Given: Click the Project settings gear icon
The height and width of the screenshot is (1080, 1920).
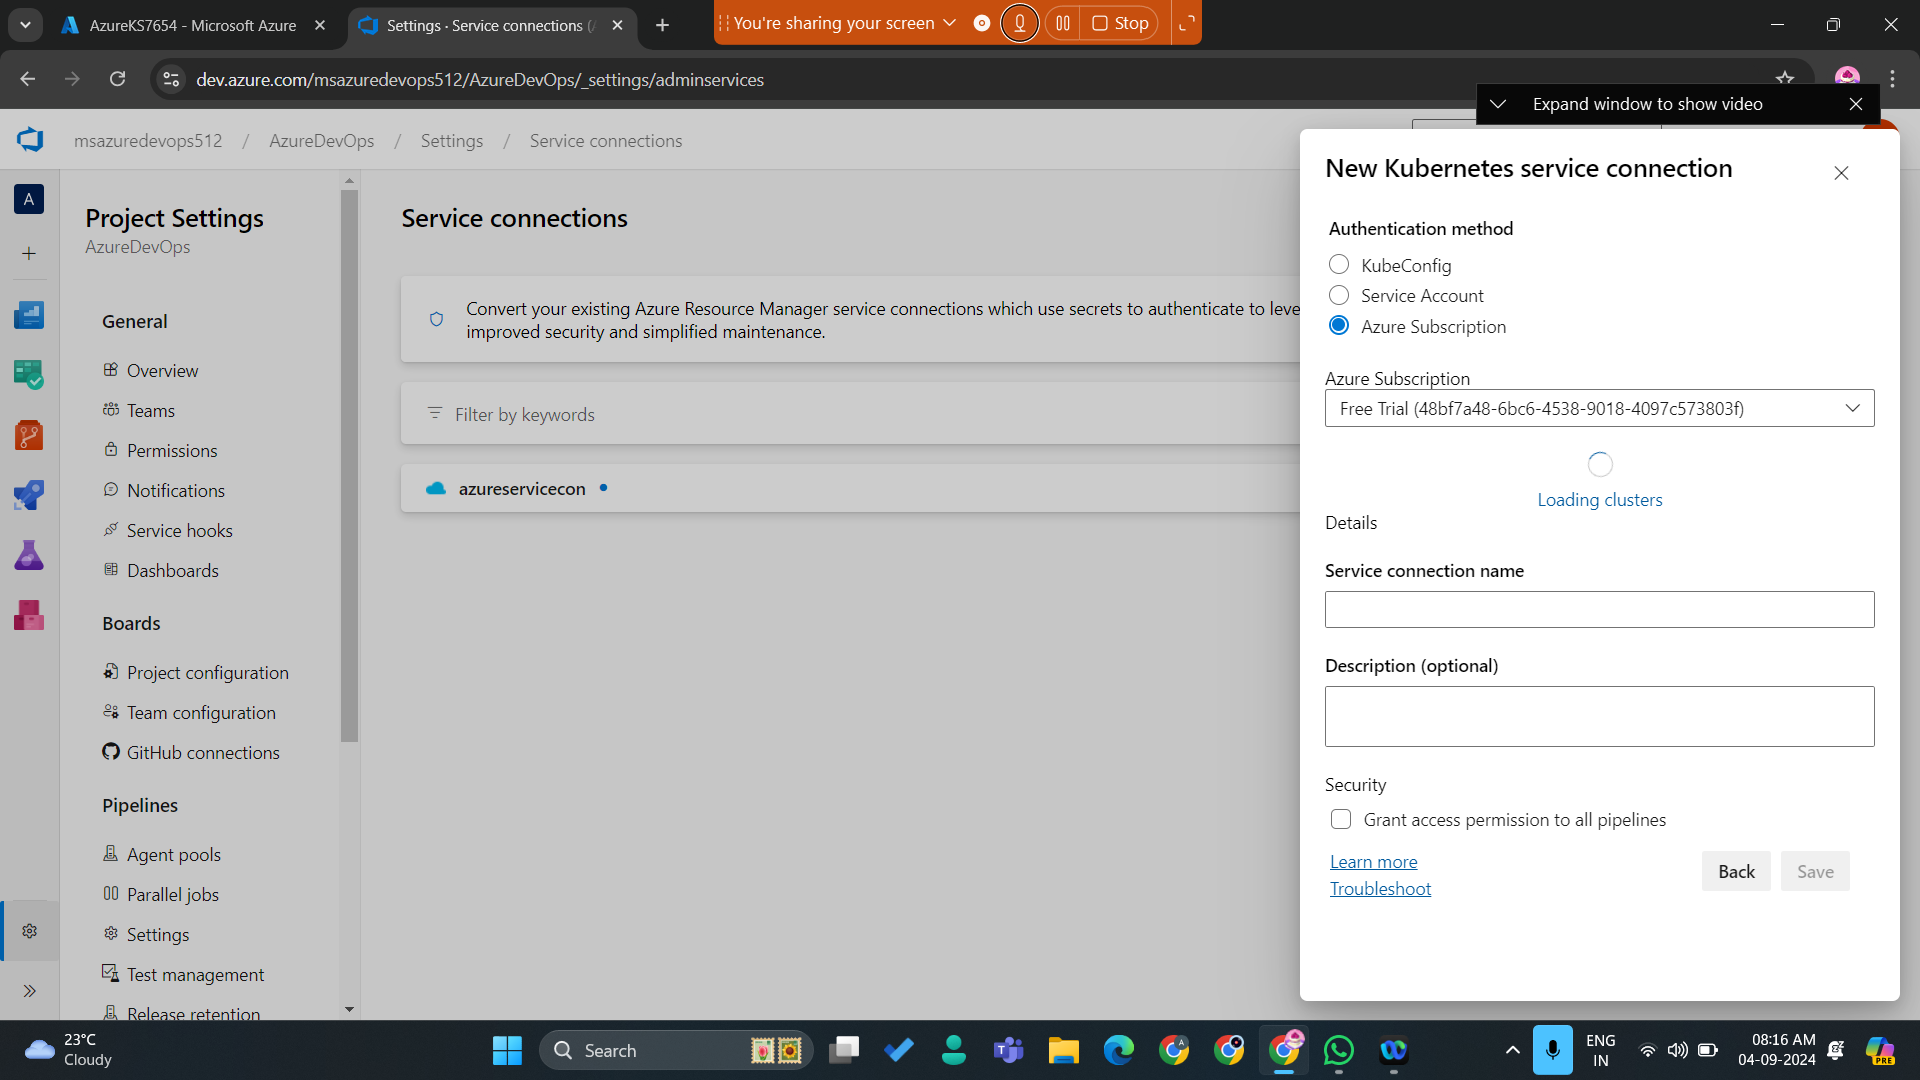Looking at the screenshot, I should (30, 931).
